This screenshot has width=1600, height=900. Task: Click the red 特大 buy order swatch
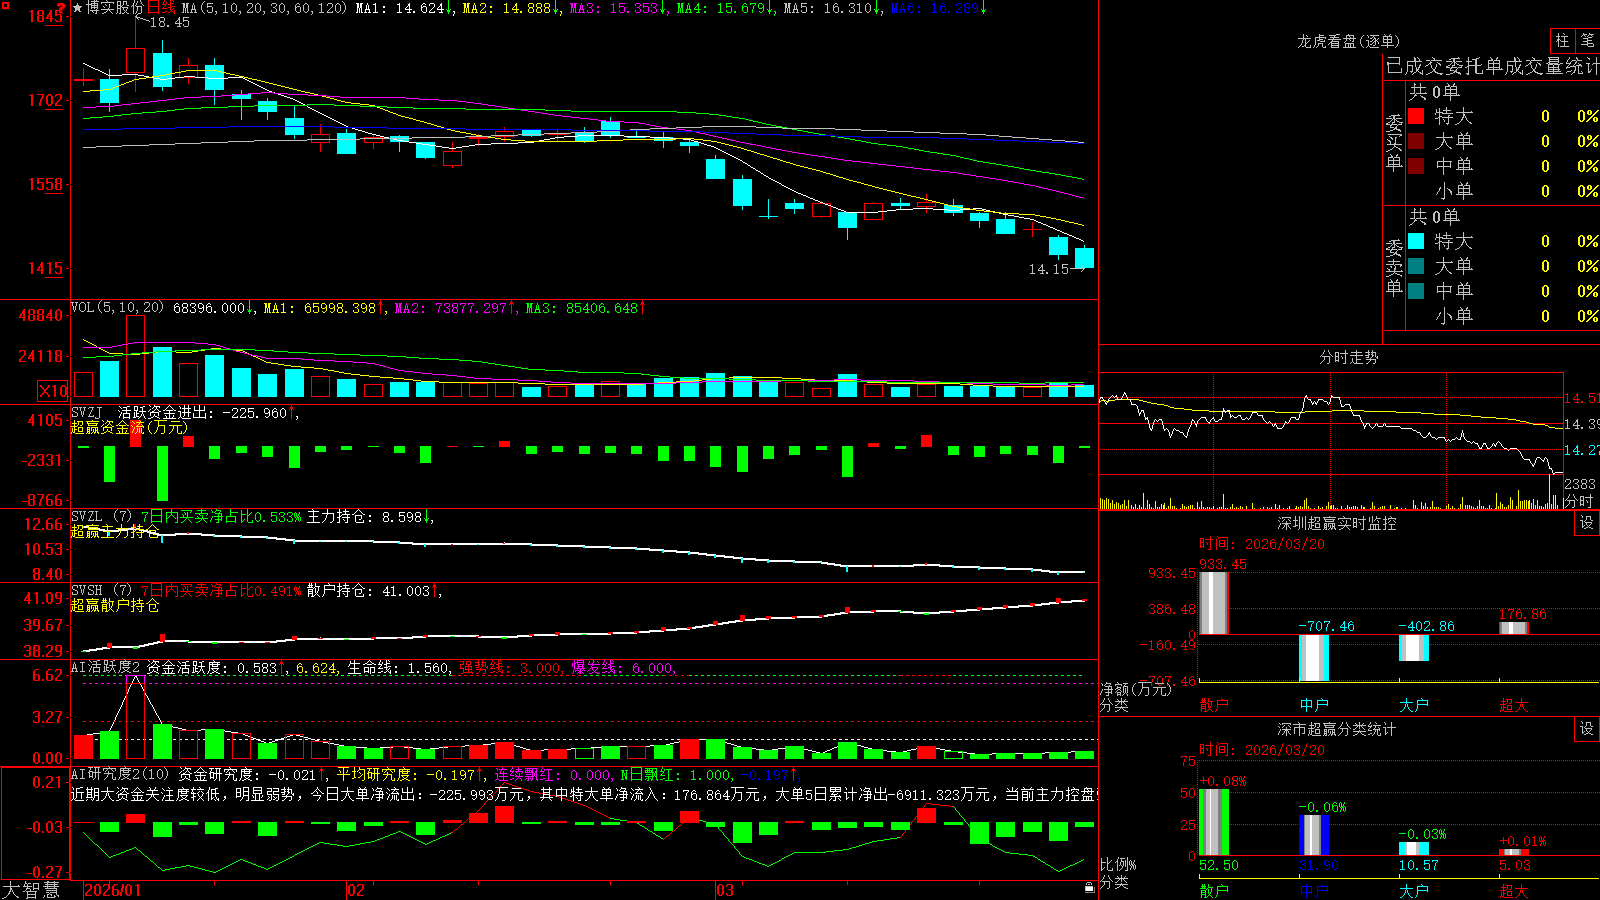[x=1416, y=116]
